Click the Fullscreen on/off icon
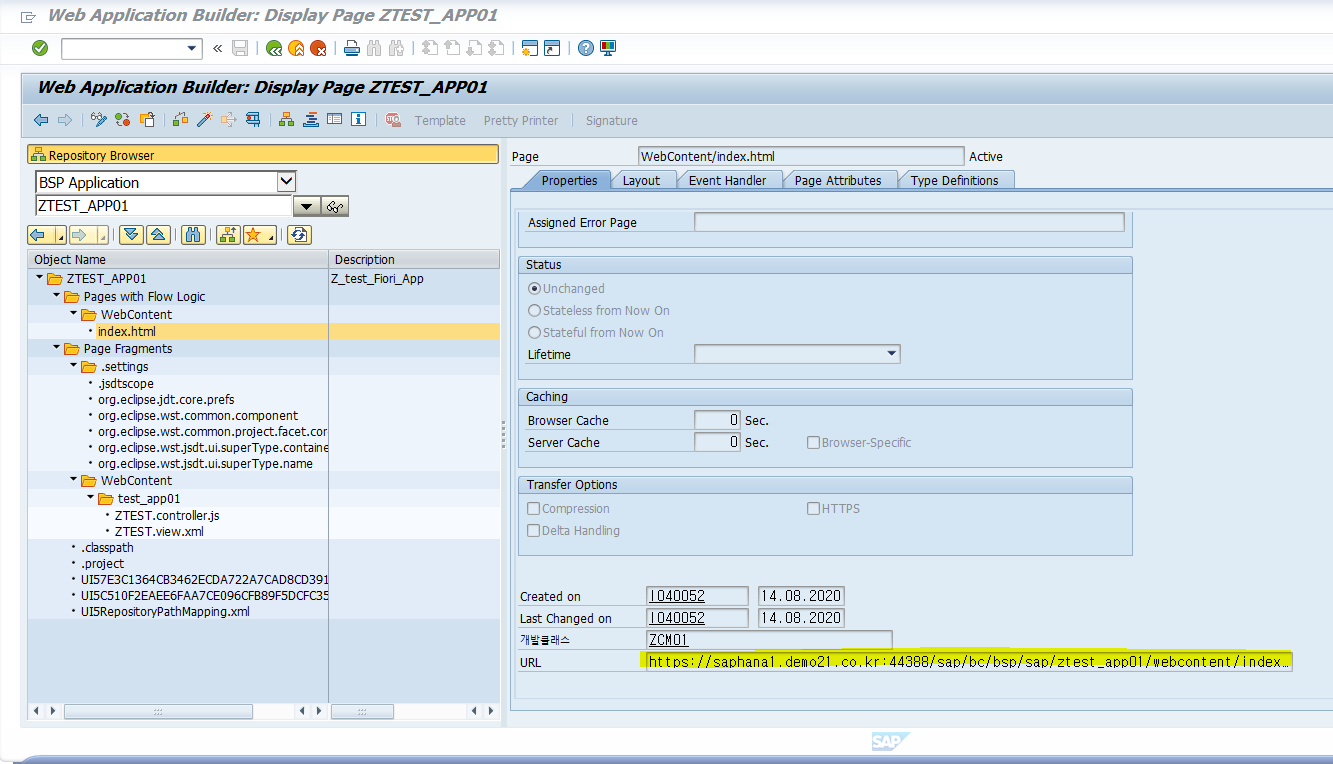 tap(334, 120)
